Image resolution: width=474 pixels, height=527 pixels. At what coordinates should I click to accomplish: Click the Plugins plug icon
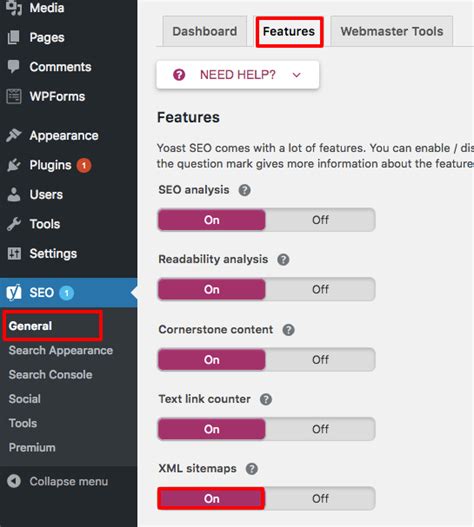(14, 165)
